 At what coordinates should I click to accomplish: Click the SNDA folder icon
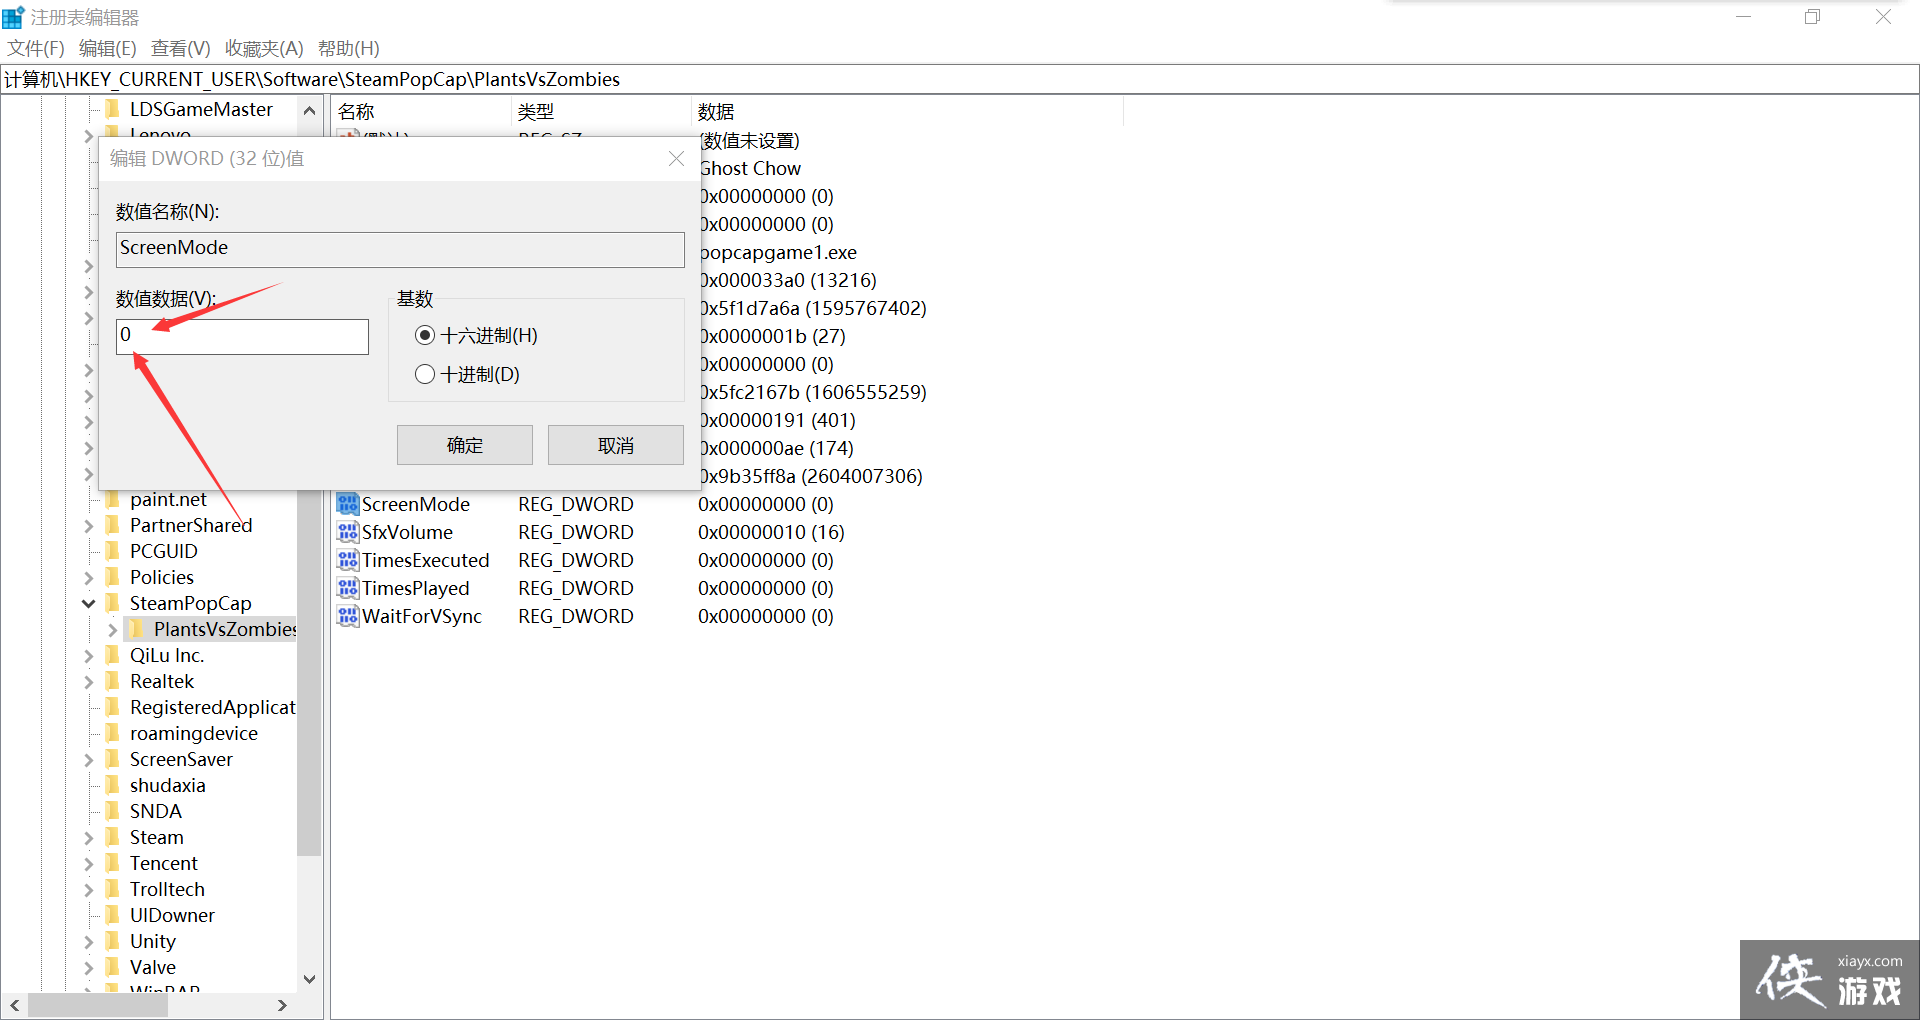[x=113, y=811]
